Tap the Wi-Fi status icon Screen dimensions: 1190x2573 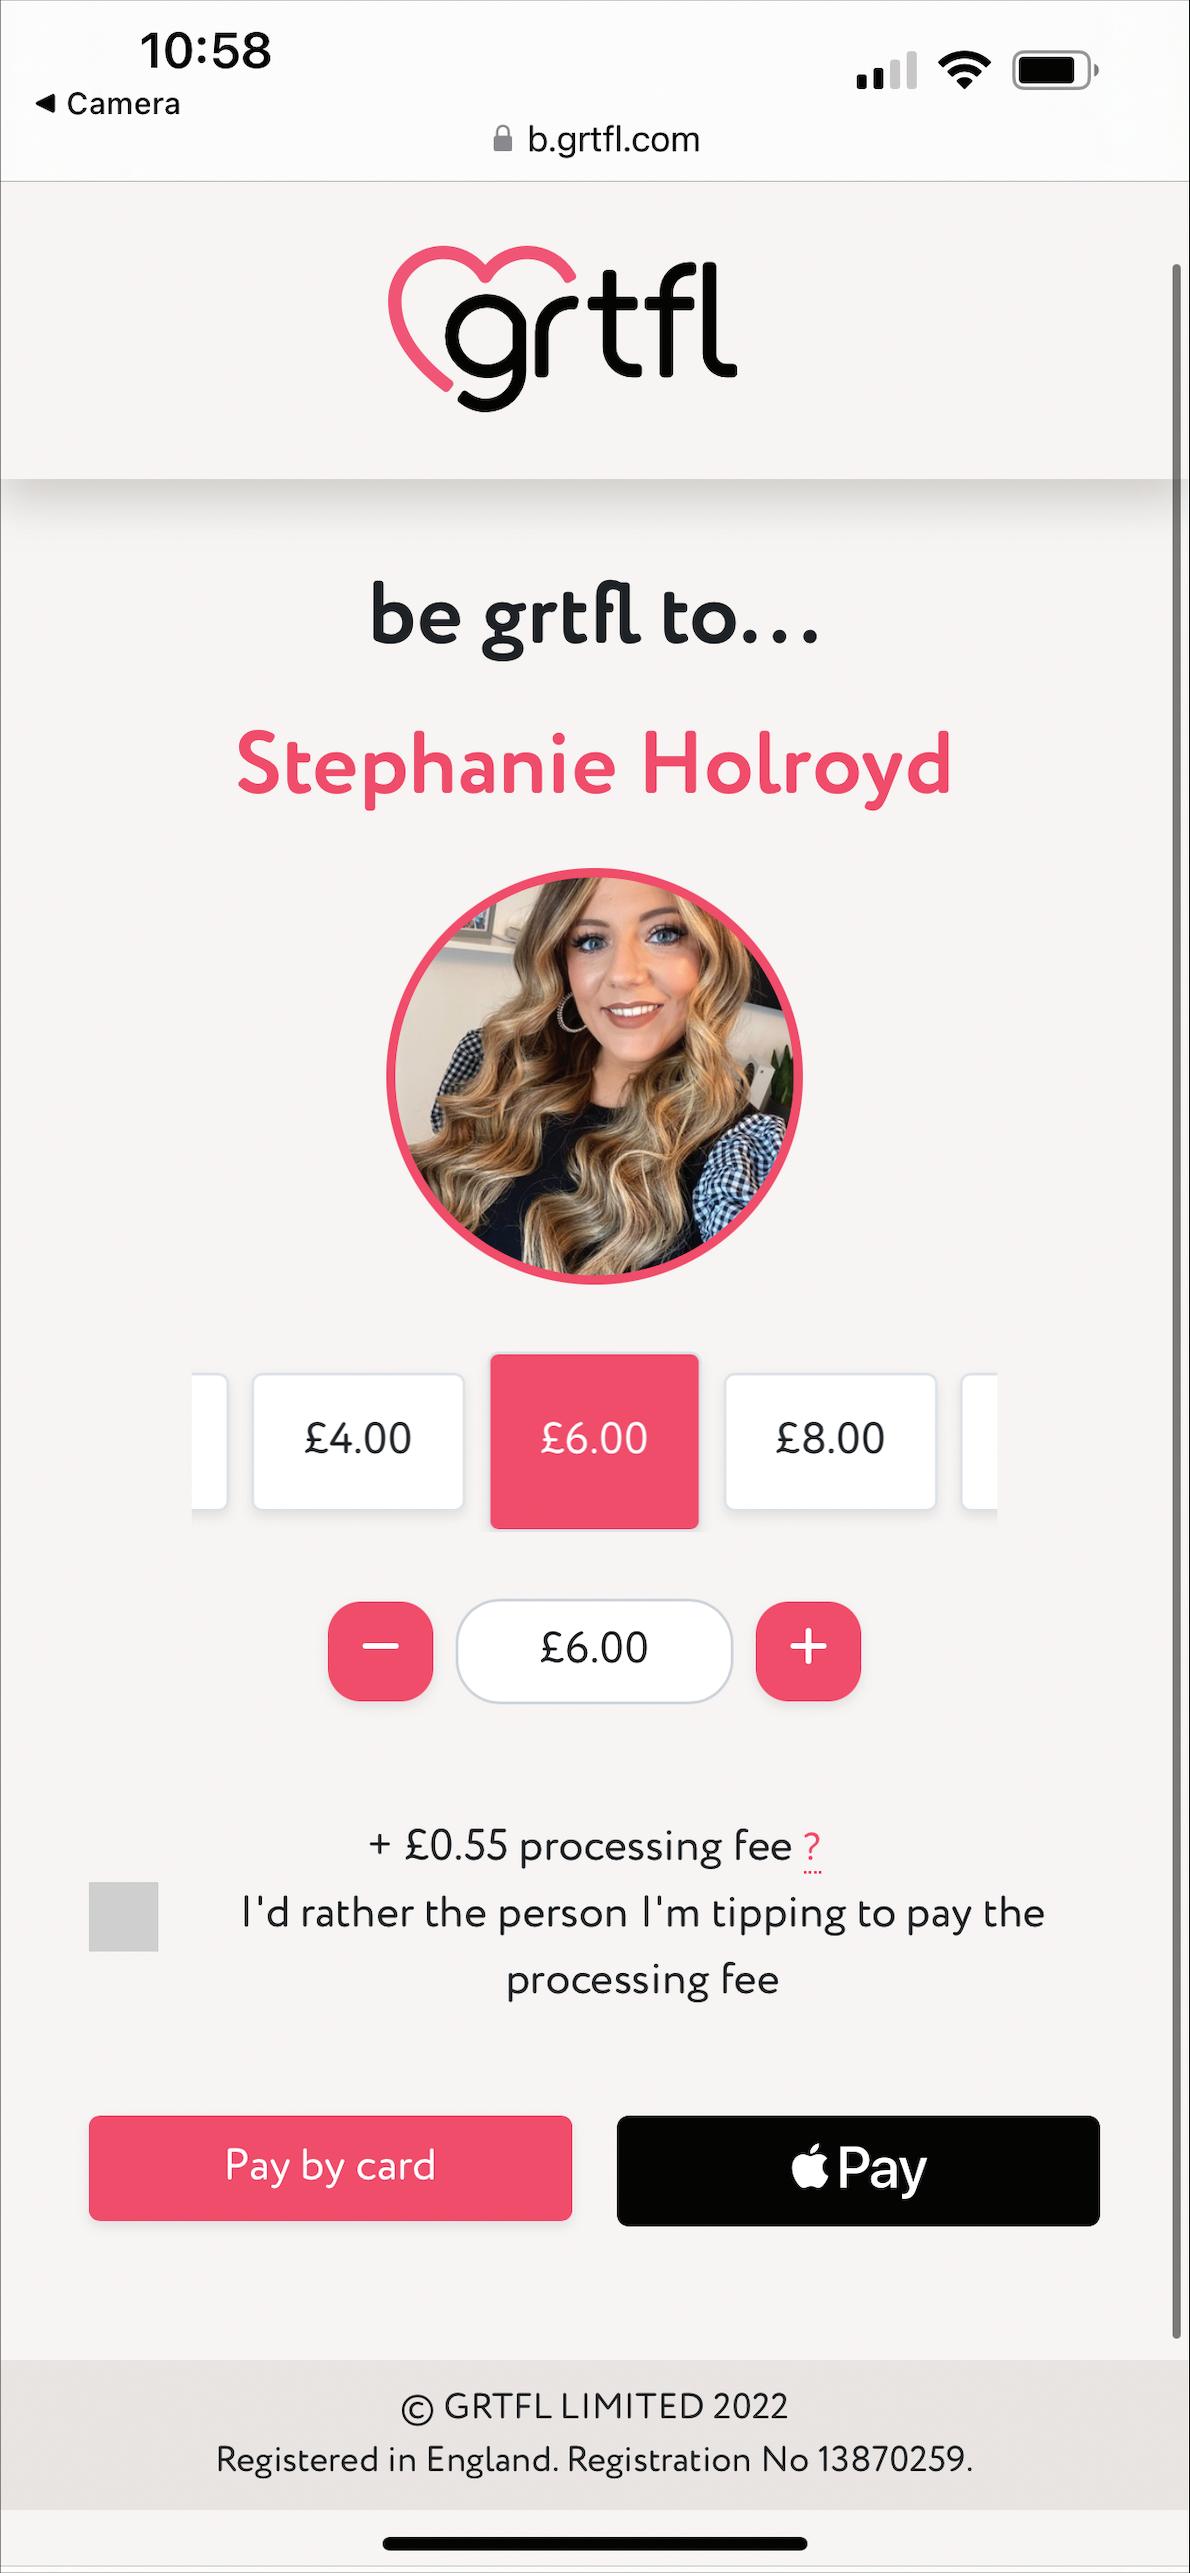click(964, 70)
